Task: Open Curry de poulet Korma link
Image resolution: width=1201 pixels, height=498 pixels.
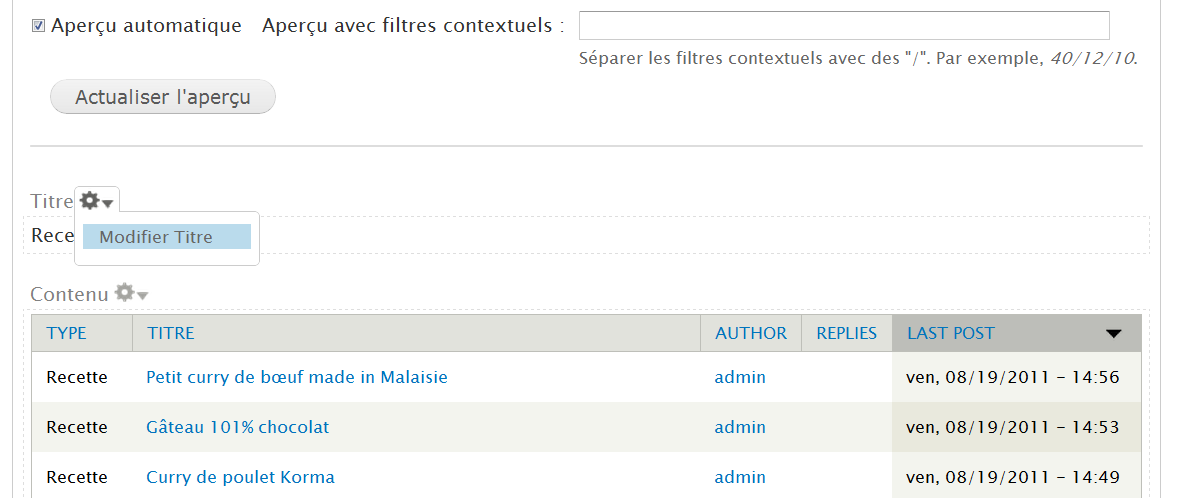Action: tap(240, 477)
